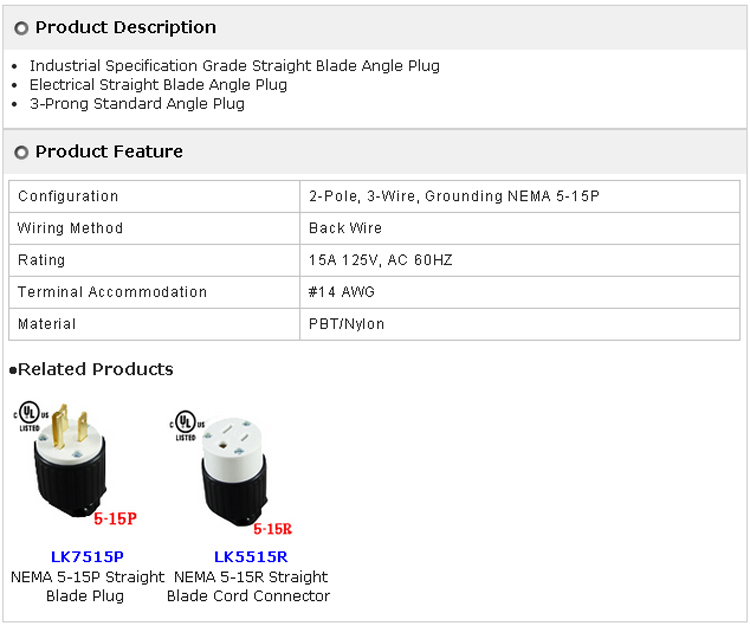
Task: Open the LK7515P product link
Action: pyautogui.click(x=87, y=557)
